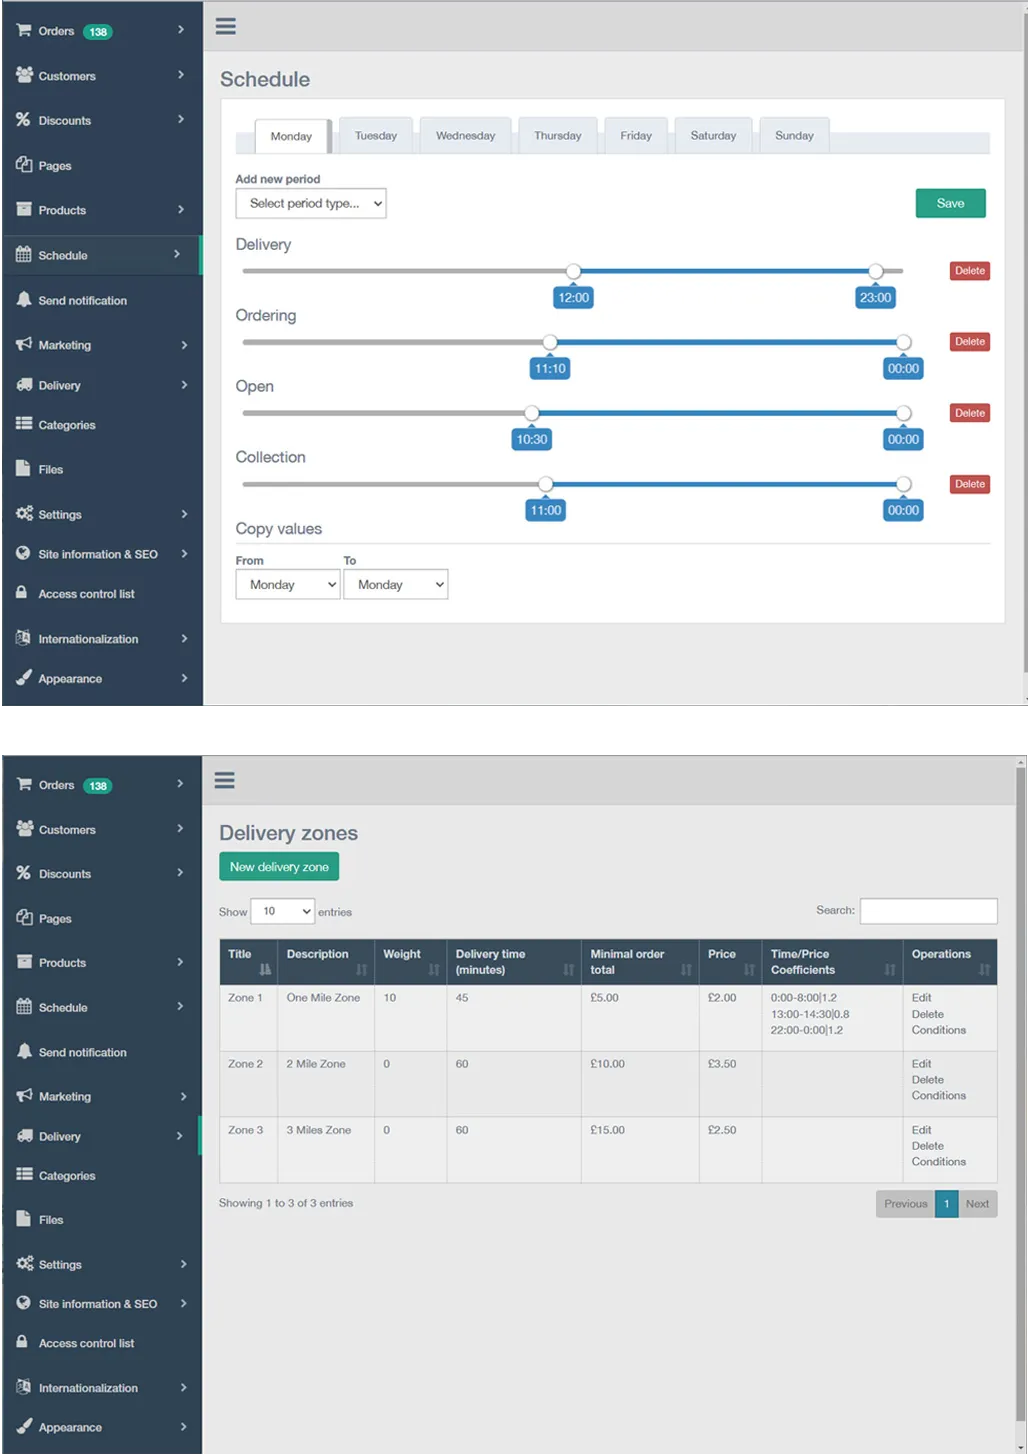The width and height of the screenshot is (1028, 1455).
Task: Select the Schedule calendar icon
Action: 22,255
